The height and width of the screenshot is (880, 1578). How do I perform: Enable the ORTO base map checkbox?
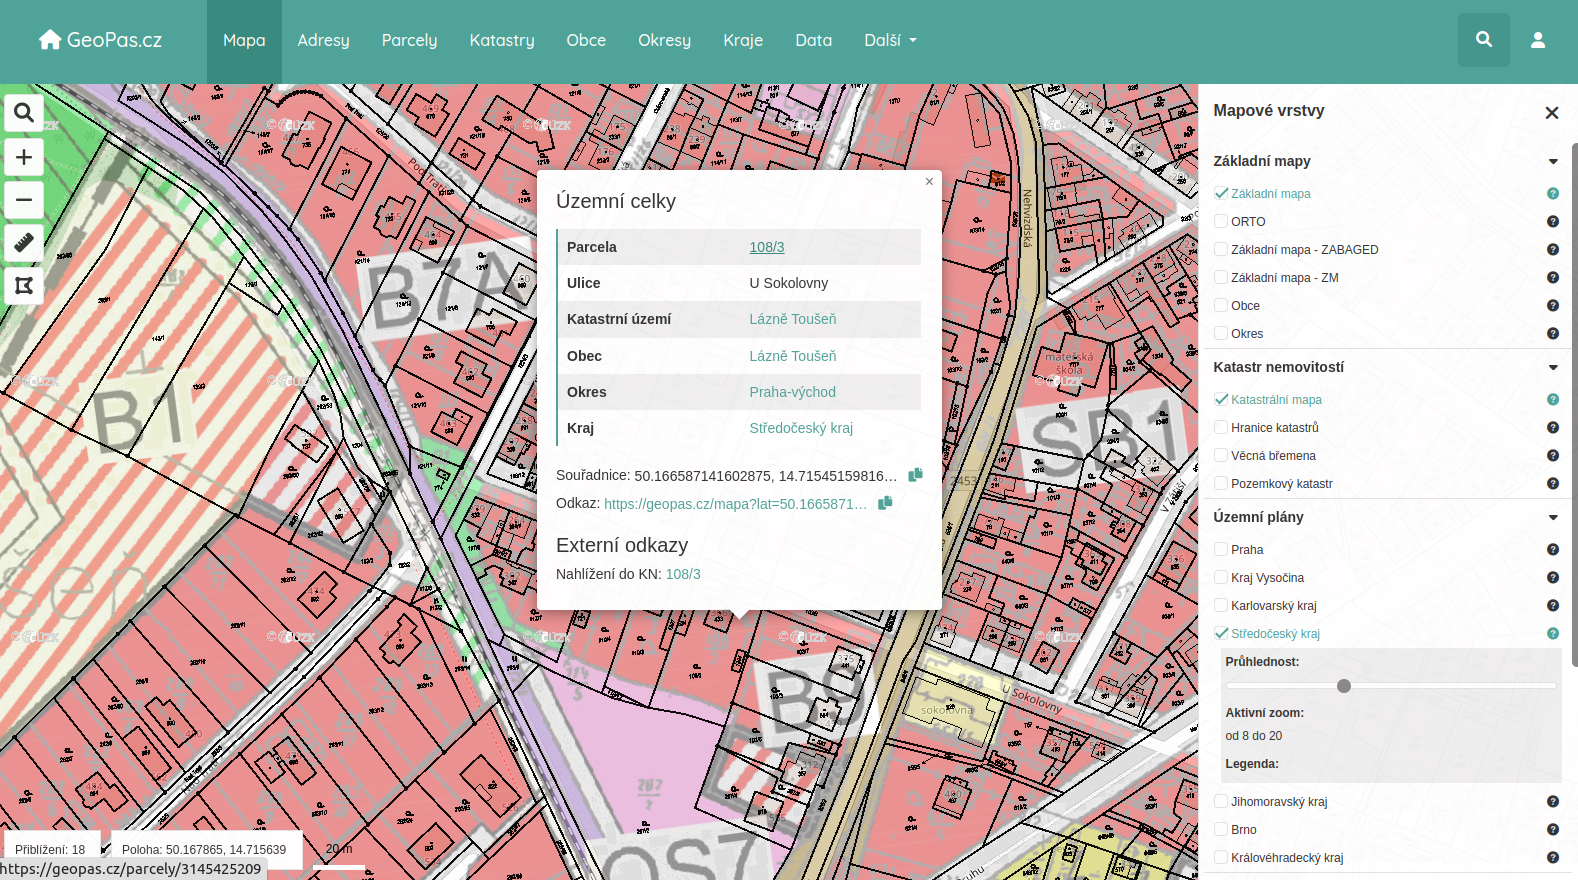1221,221
